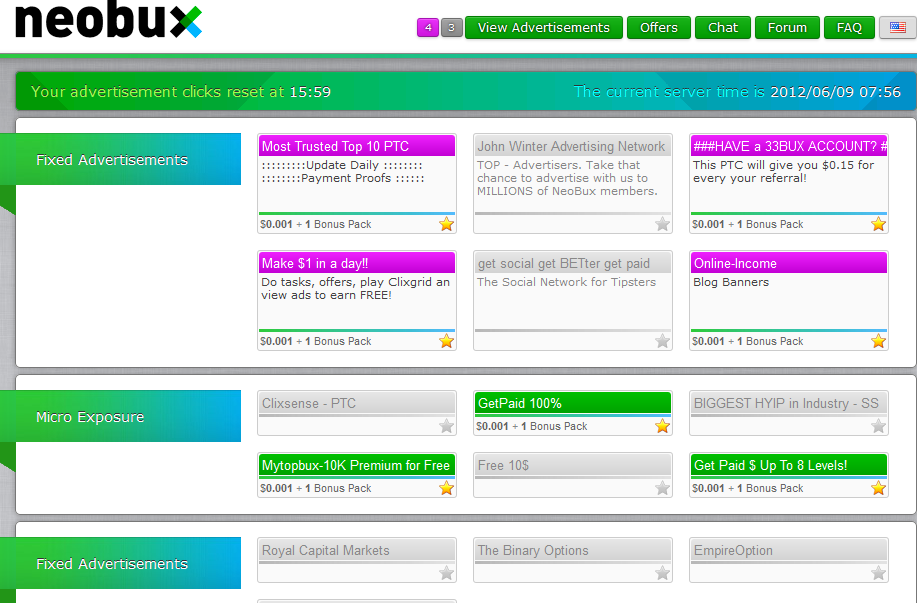Open Mytopbux-10K Premium for Free ad
Image resolution: width=917 pixels, height=603 pixels.
click(x=357, y=466)
